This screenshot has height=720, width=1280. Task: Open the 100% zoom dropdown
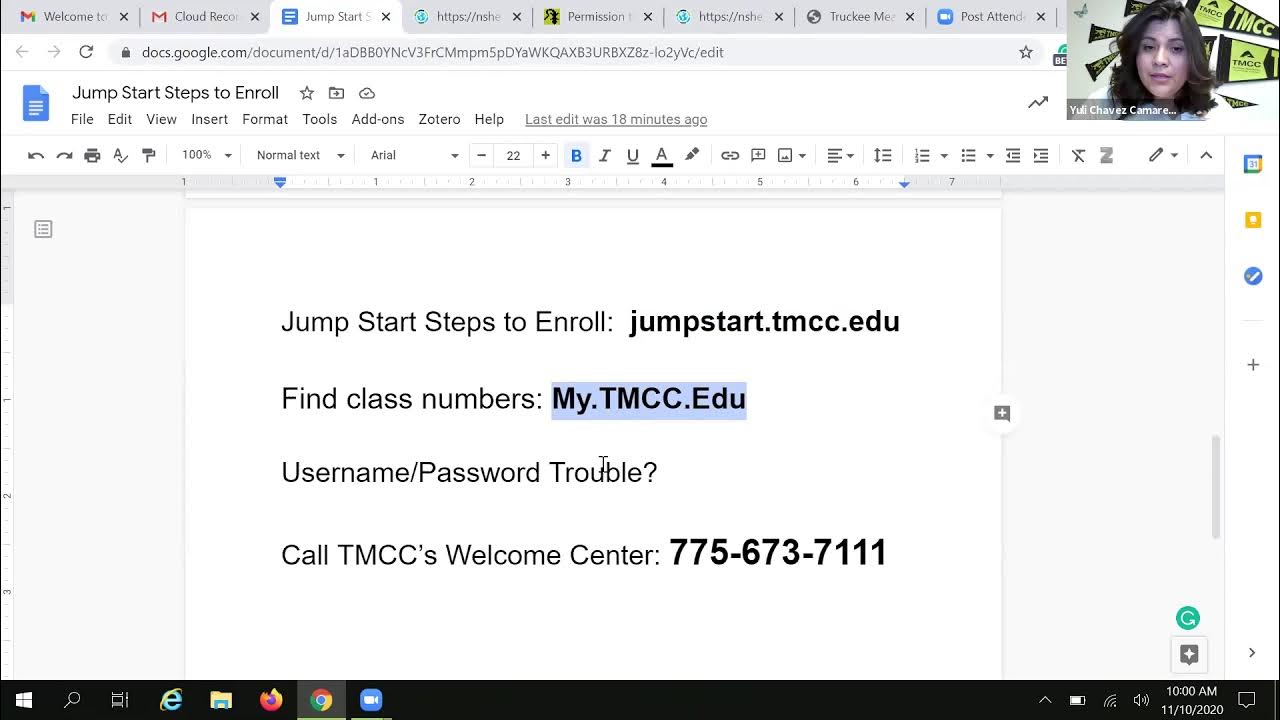(206, 155)
